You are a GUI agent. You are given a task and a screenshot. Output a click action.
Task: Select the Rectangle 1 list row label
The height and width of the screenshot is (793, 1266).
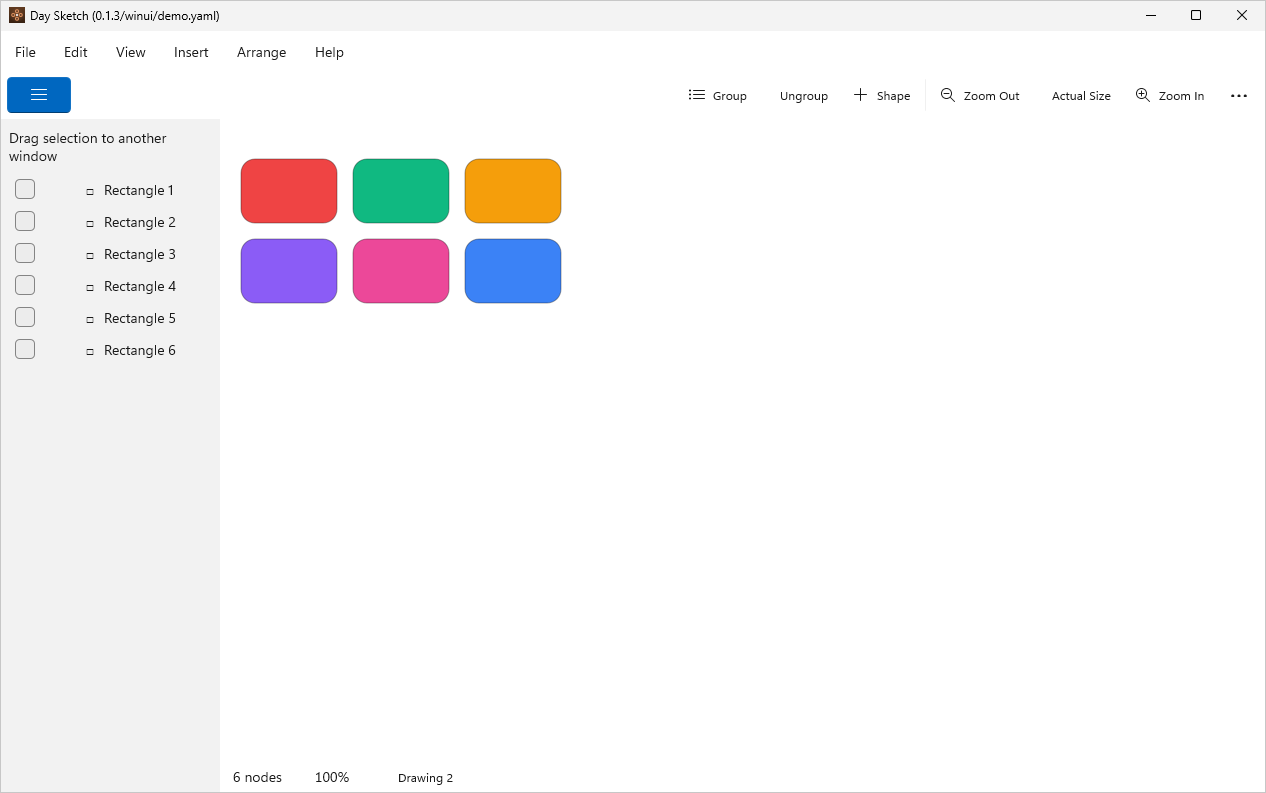[140, 190]
